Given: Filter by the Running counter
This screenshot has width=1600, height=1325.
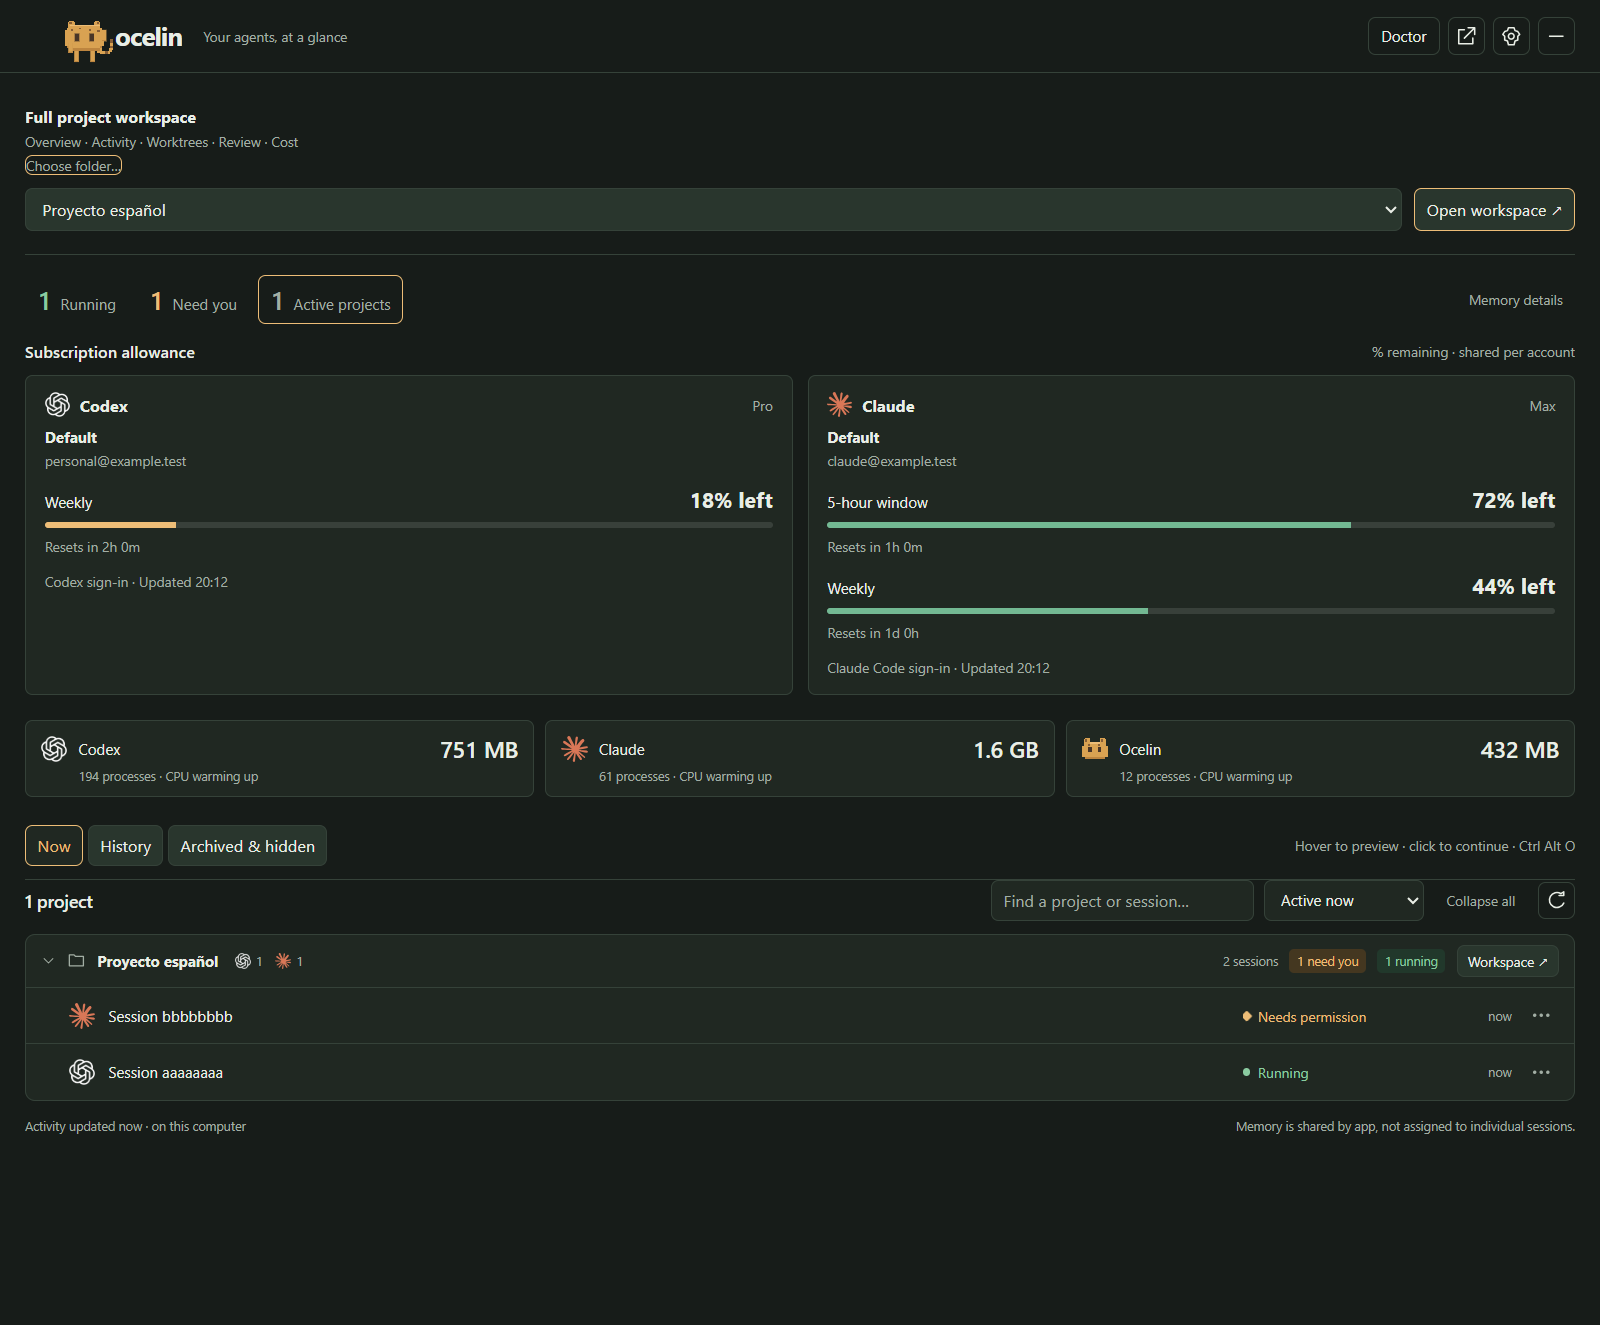Looking at the screenshot, I should (77, 301).
